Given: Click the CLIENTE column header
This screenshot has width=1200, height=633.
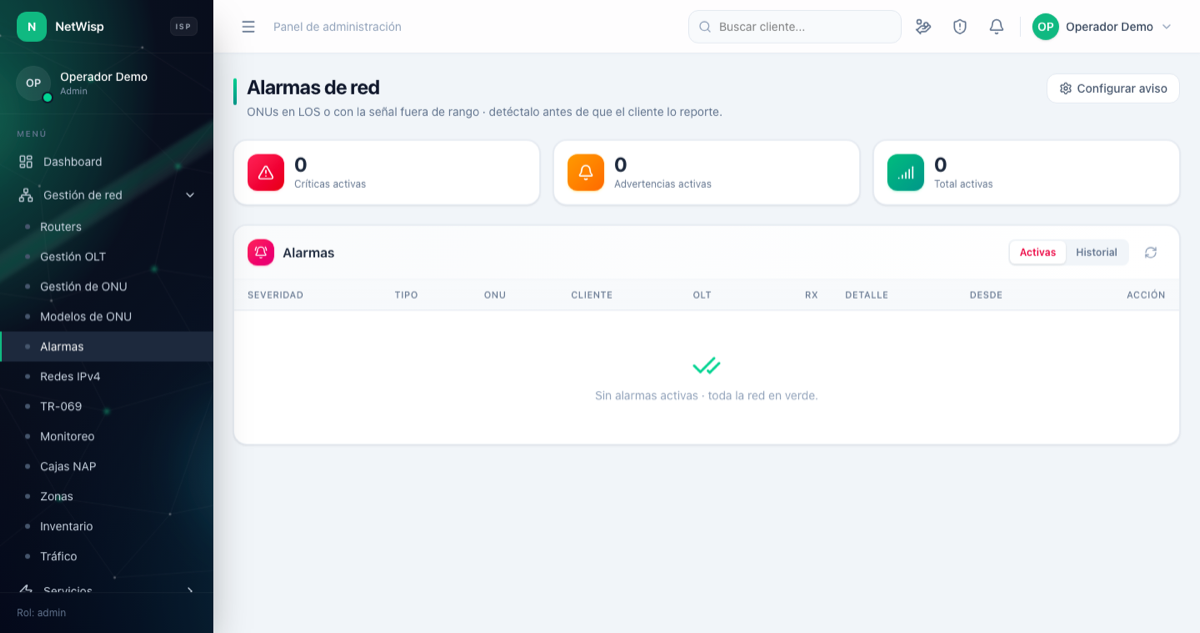Looking at the screenshot, I should point(592,295).
